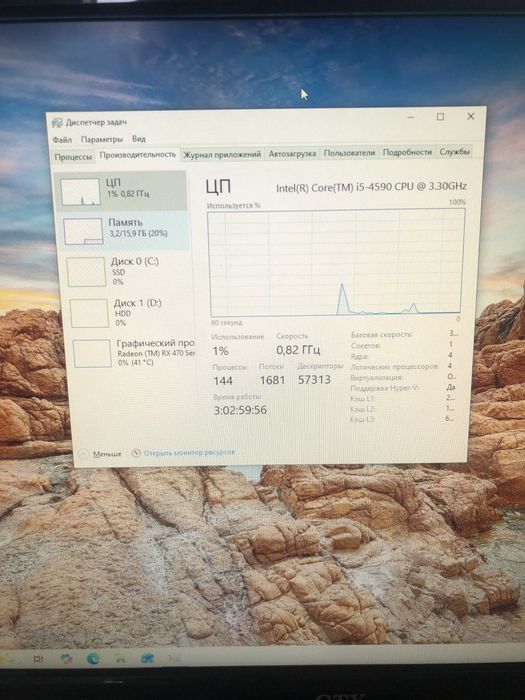Click the Диспетчер задач title bar icon
Image resolution: width=525 pixels, height=700 pixels.
[57, 123]
